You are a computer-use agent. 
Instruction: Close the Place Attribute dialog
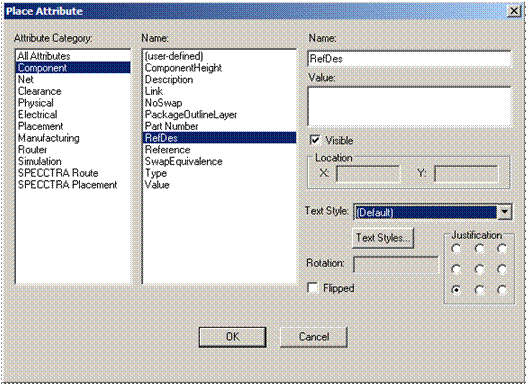click(x=514, y=11)
